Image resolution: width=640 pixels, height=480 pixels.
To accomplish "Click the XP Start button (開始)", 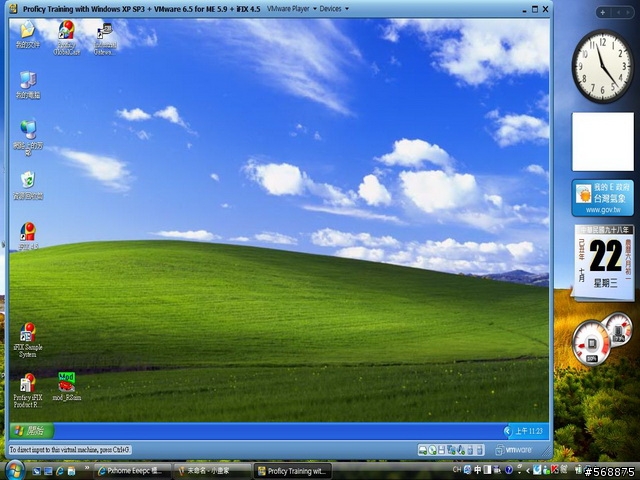I will click(31, 431).
